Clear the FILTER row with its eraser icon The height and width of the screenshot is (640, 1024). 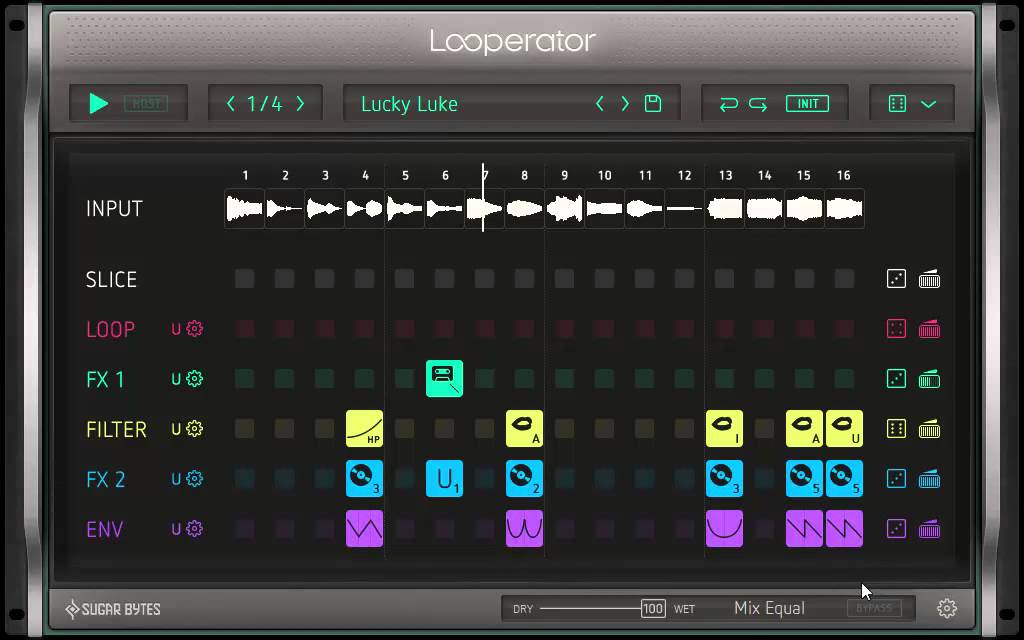click(929, 429)
